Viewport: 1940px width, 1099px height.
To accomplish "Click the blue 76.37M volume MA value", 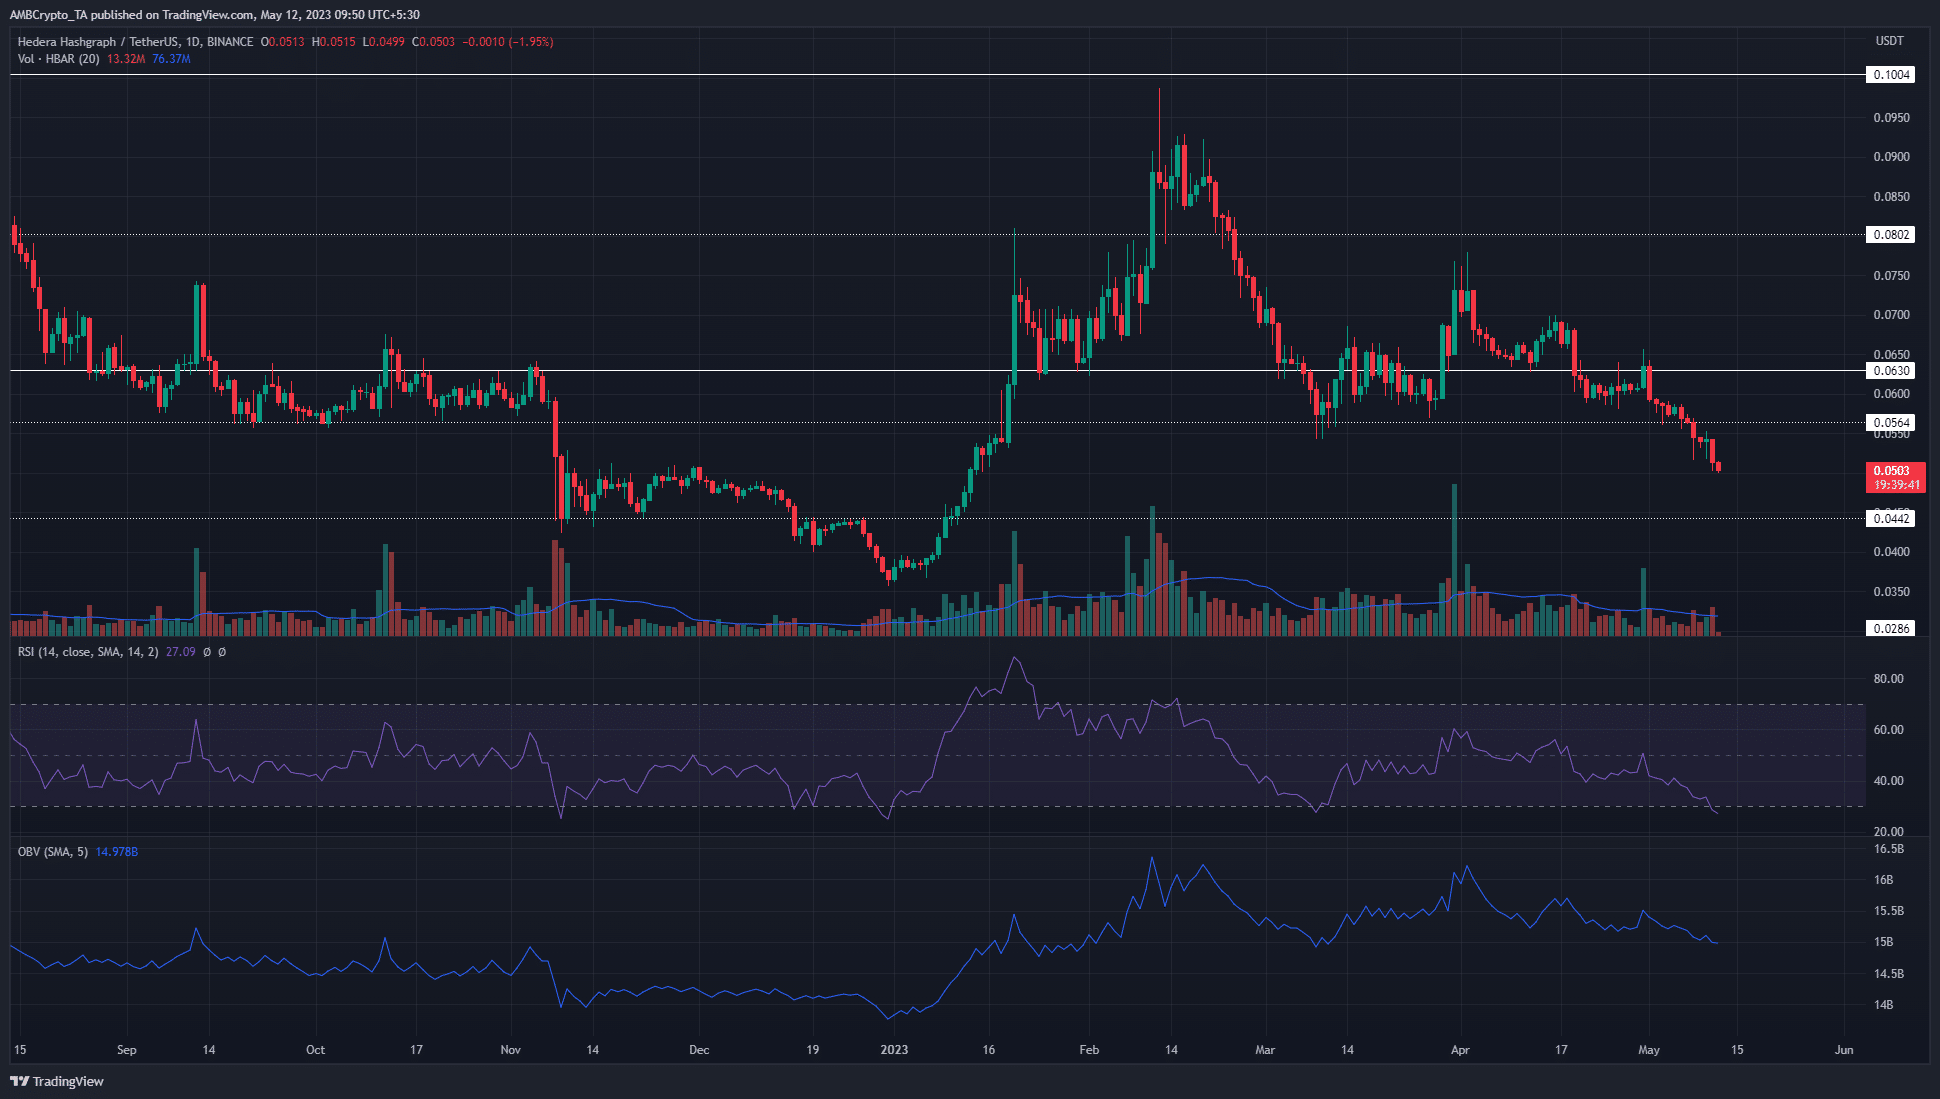I will (171, 59).
